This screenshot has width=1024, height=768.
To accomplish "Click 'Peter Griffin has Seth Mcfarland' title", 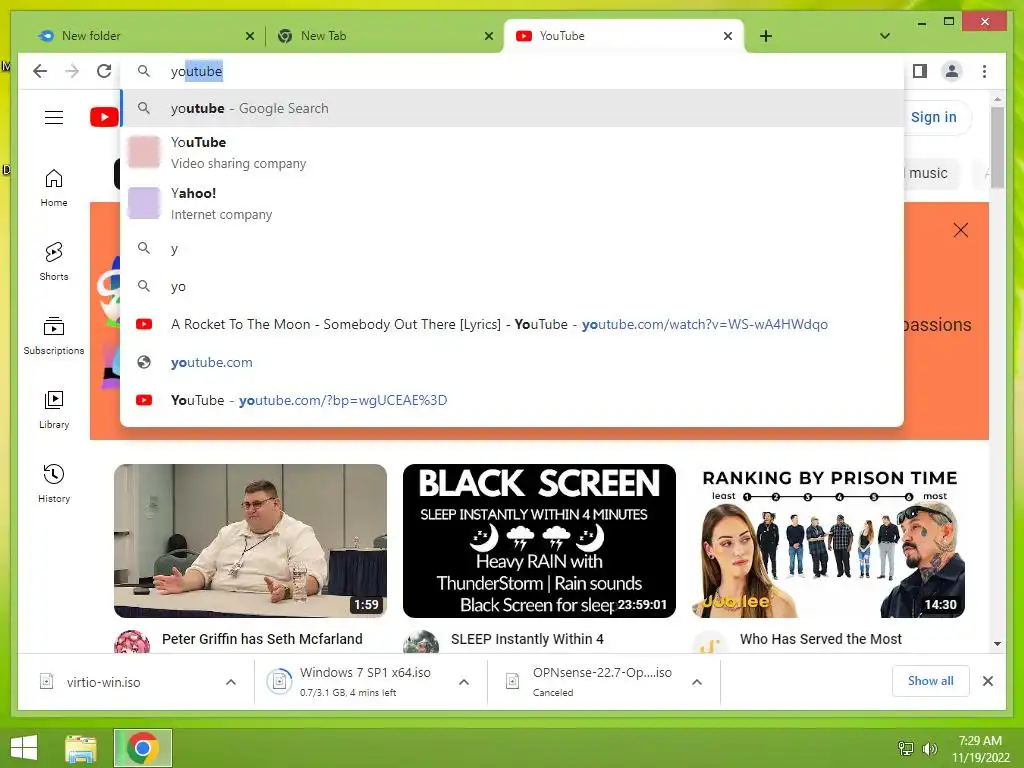I will pyautogui.click(x=262, y=639).
